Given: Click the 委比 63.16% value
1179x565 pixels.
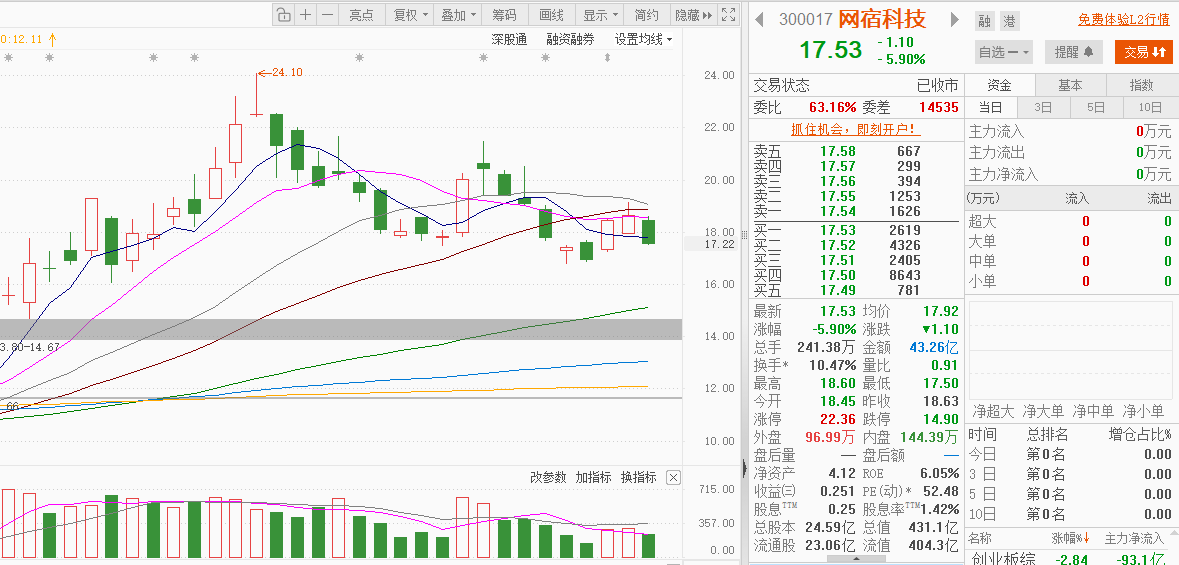Looking at the screenshot, I should point(832,108).
